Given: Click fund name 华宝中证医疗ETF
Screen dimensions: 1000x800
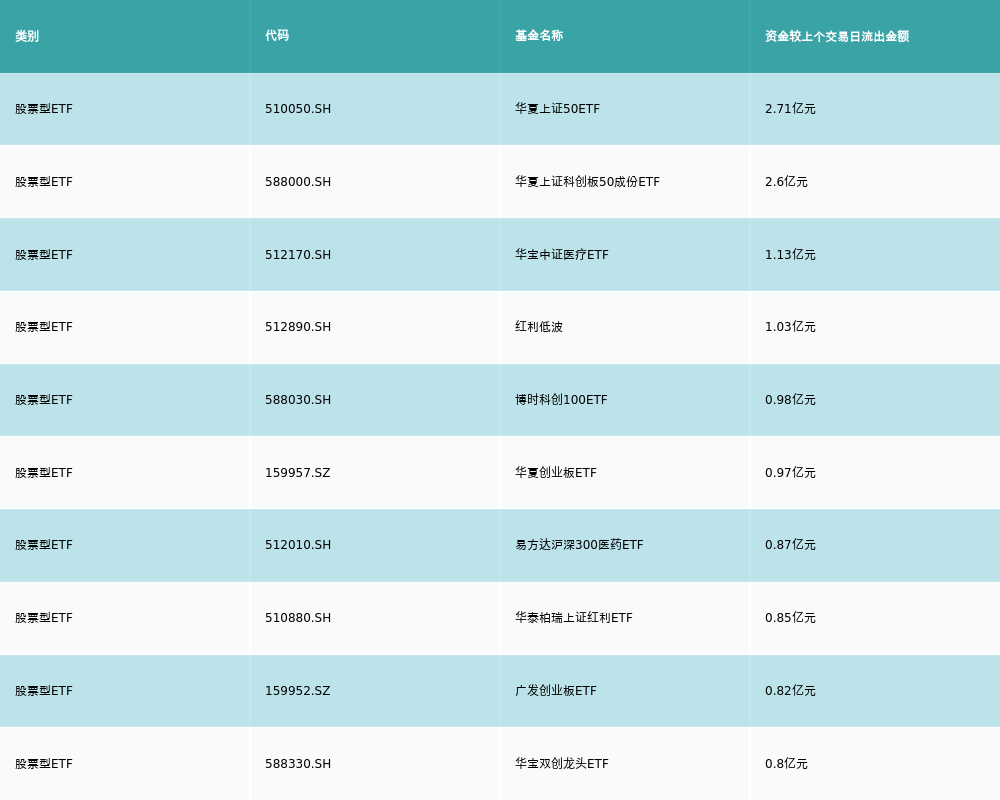Looking at the screenshot, I should 562,255.
